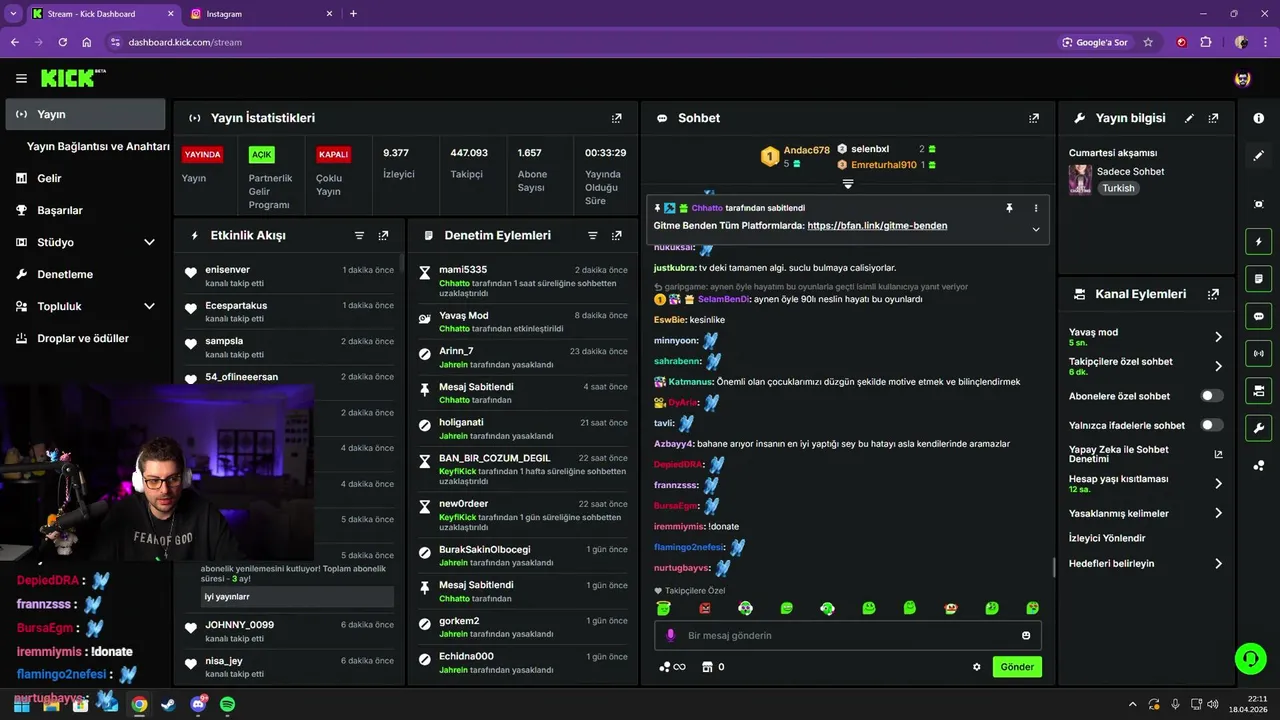Open the pinned message three-dot options
The image size is (1280, 720).
[1036, 208]
